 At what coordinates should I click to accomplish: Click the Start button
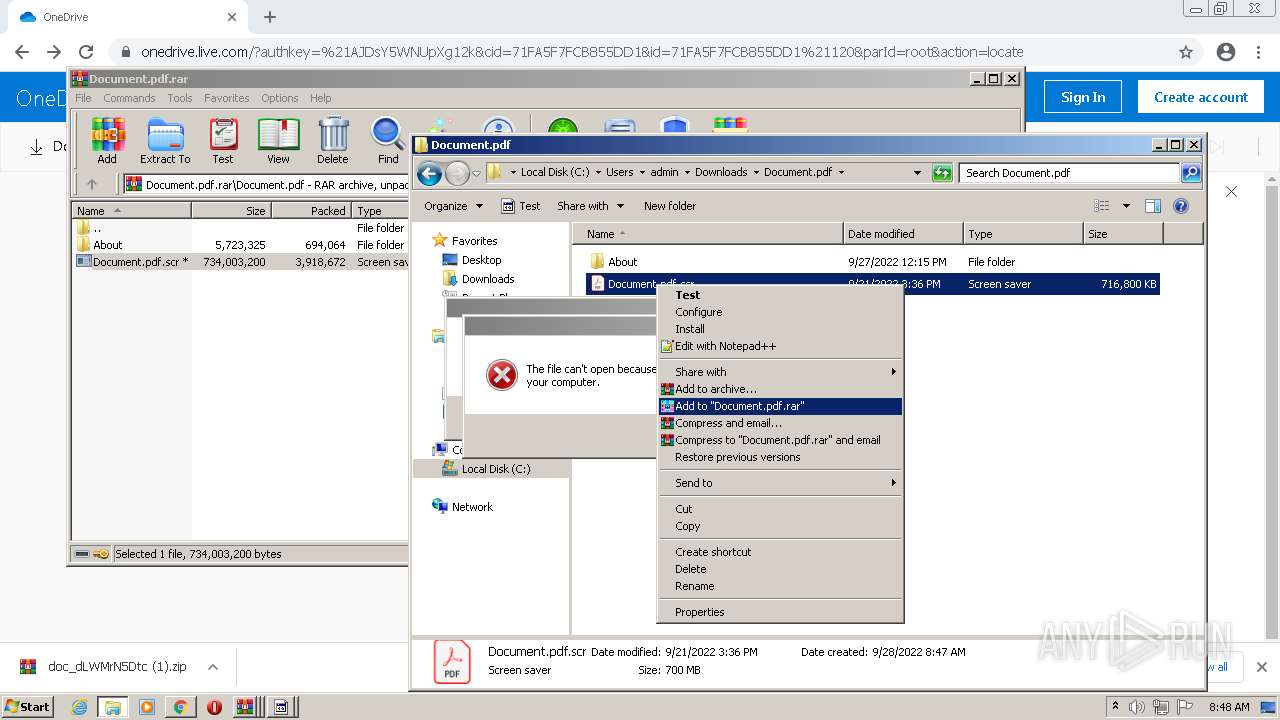point(28,707)
